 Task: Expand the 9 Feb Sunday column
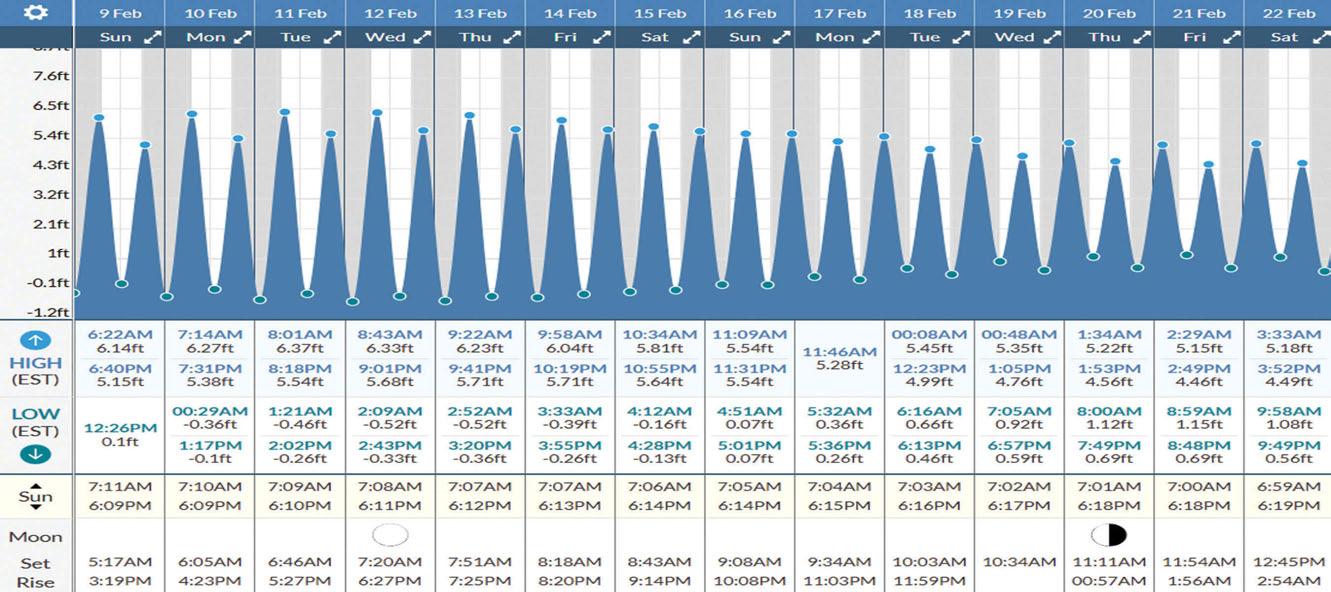(152, 38)
